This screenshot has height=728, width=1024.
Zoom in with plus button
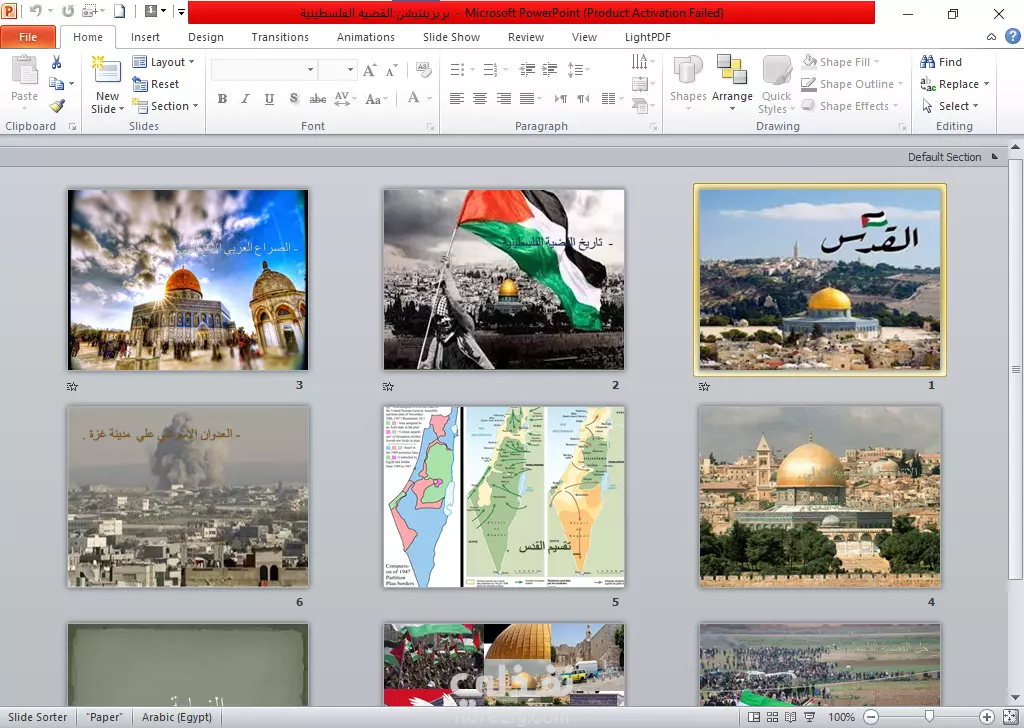coord(987,717)
